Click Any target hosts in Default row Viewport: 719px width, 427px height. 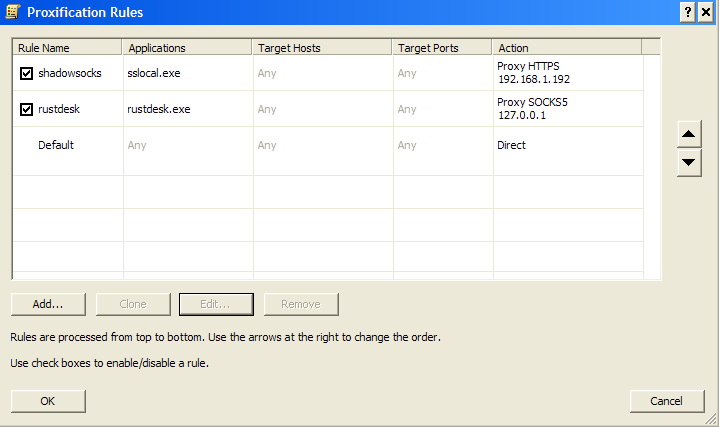click(x=267, y=145)
